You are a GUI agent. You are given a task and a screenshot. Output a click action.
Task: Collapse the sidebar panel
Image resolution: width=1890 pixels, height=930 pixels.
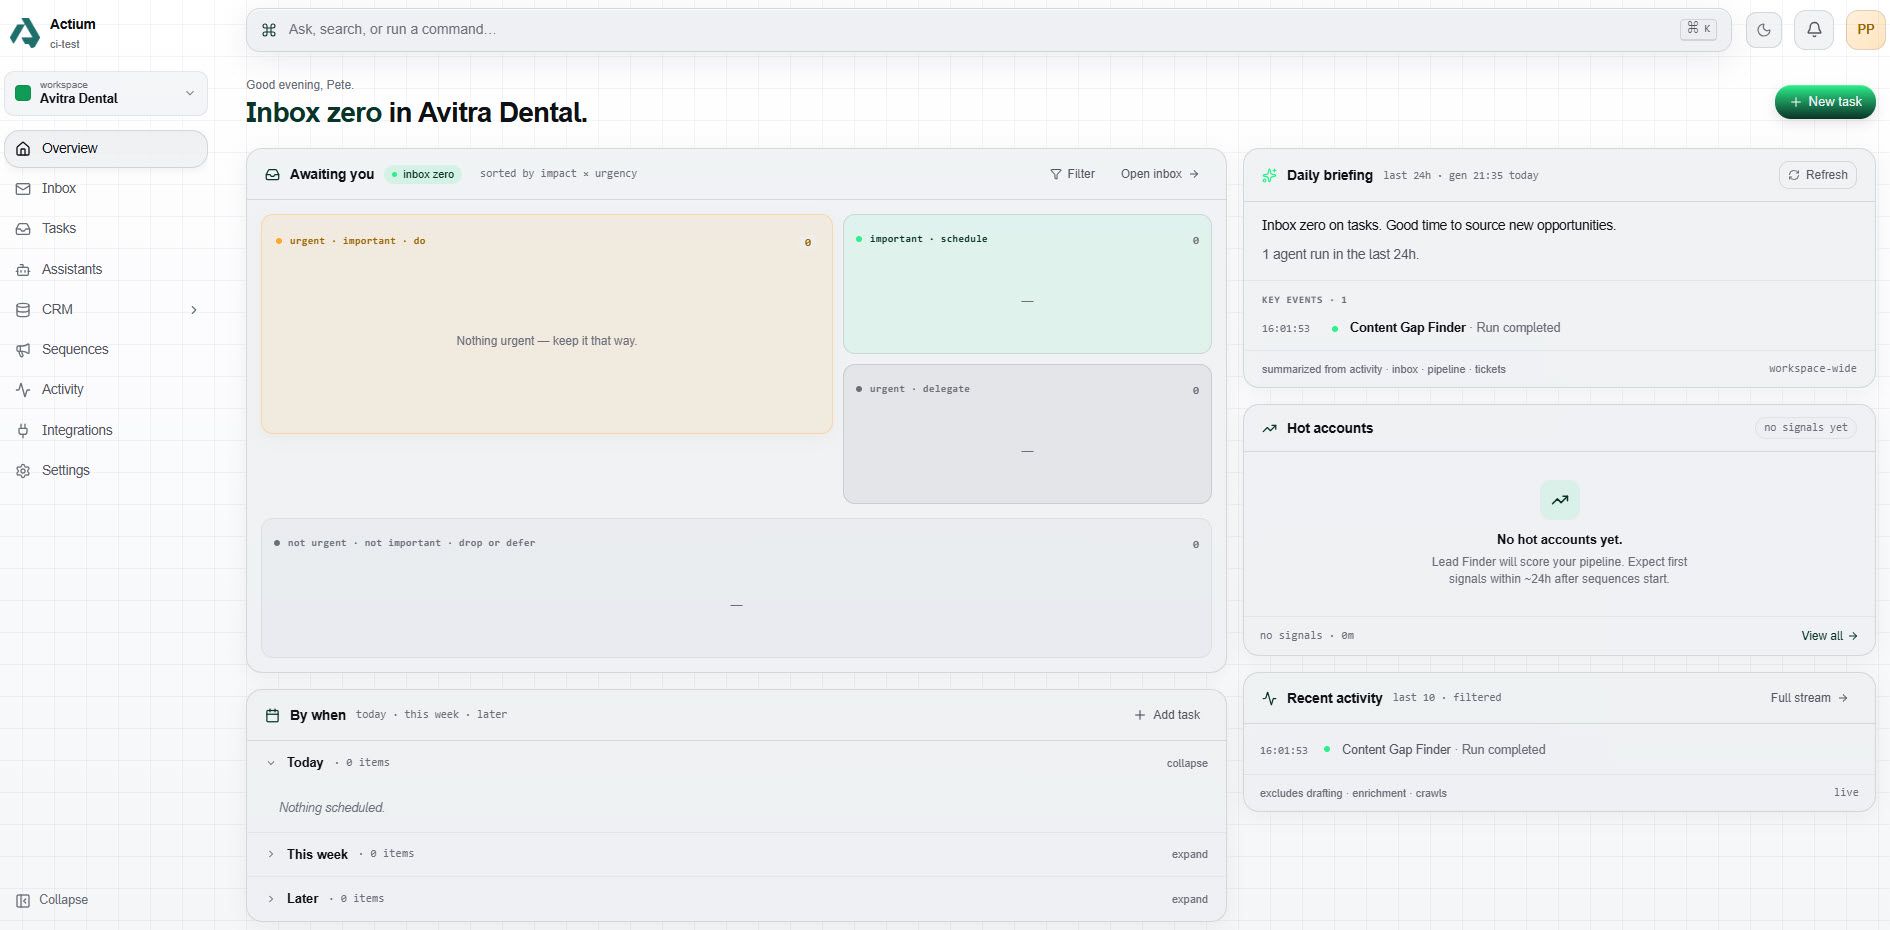(x=52, y=900)
